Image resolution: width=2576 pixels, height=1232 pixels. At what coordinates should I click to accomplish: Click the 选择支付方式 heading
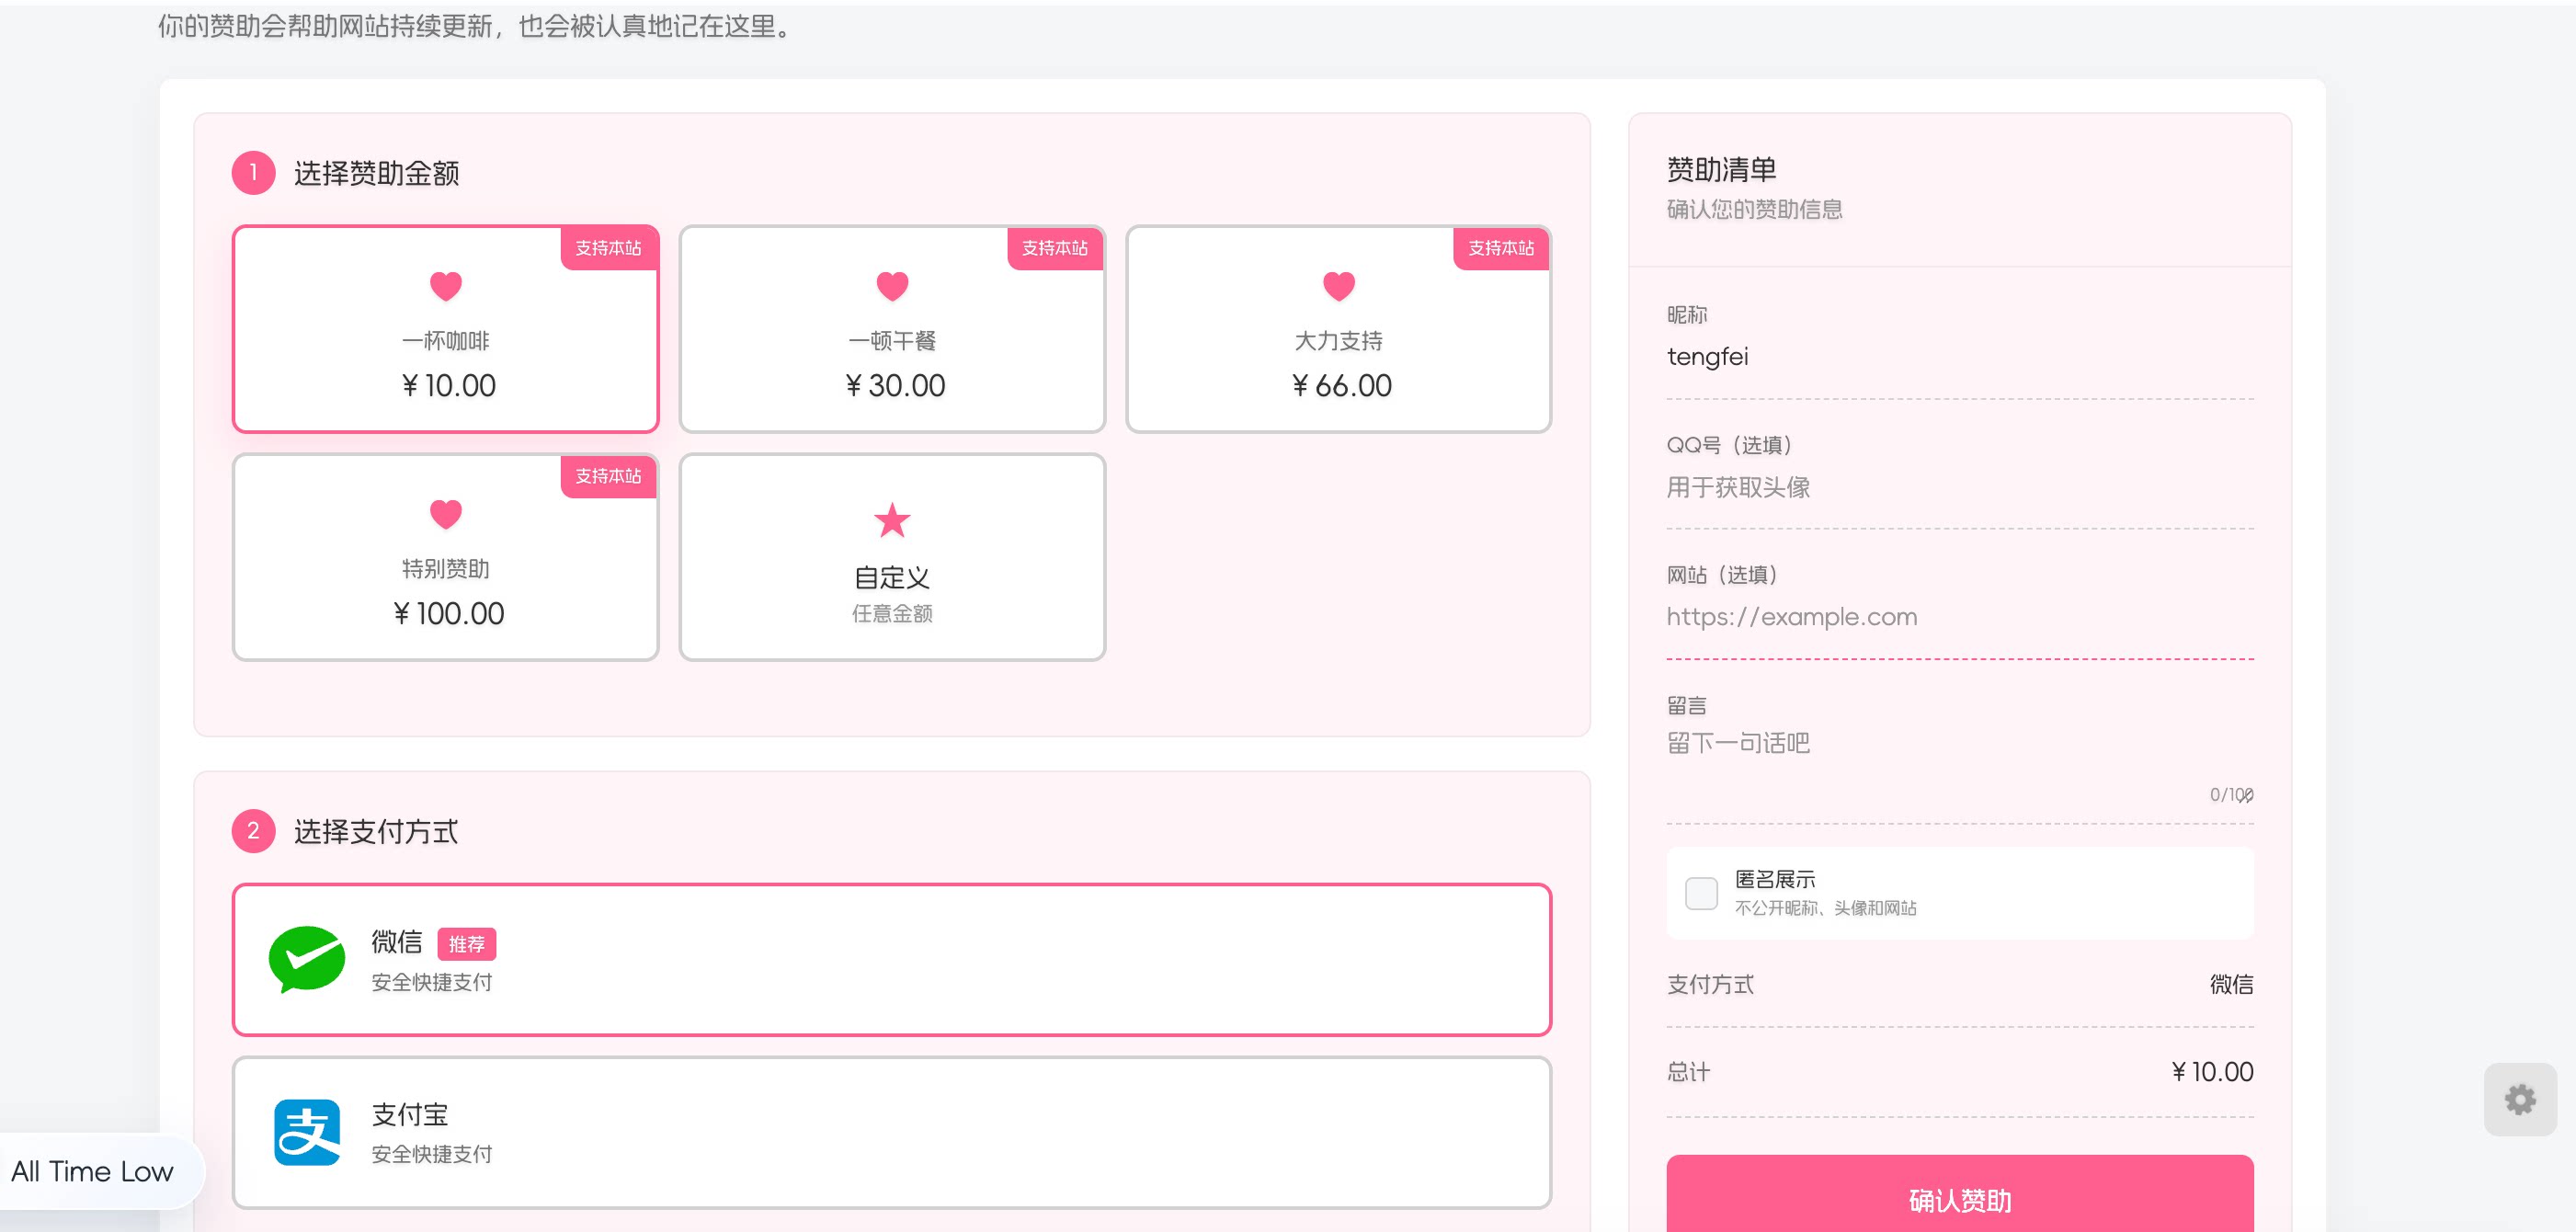pyautogui.click(x=377, y=832)
